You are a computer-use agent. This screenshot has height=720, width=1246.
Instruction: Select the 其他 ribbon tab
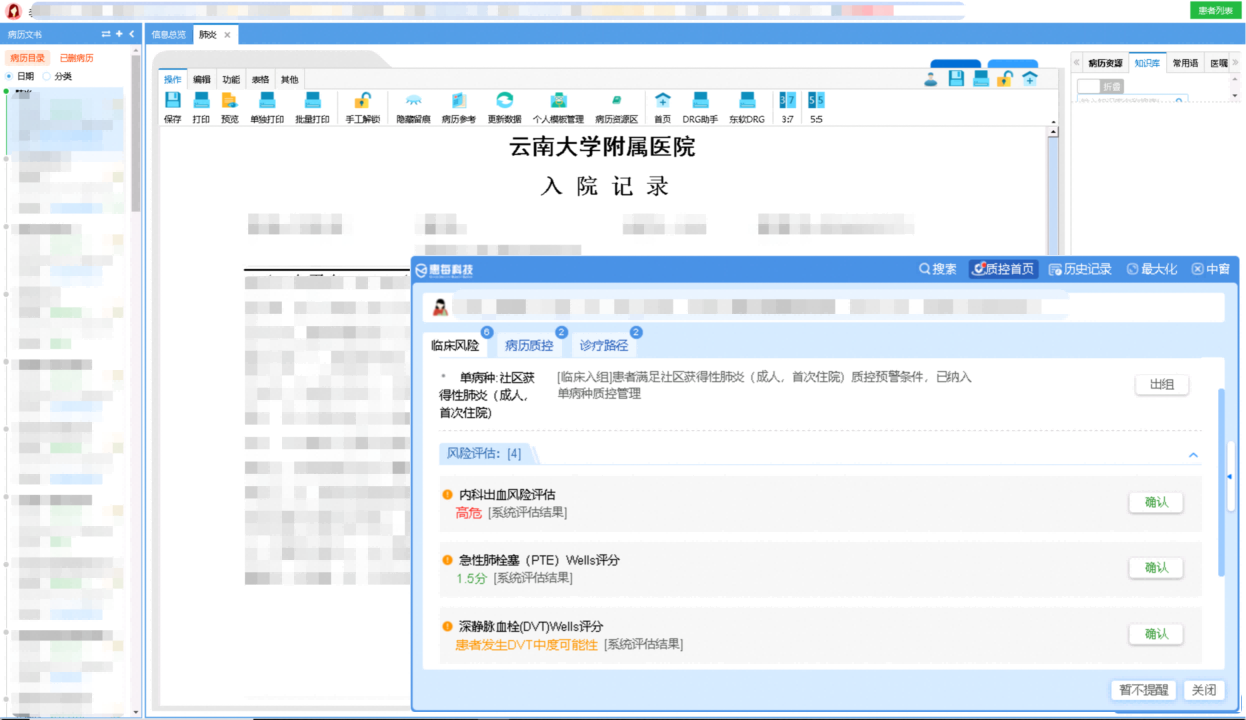pyautogui.click(x=289, y=79)
